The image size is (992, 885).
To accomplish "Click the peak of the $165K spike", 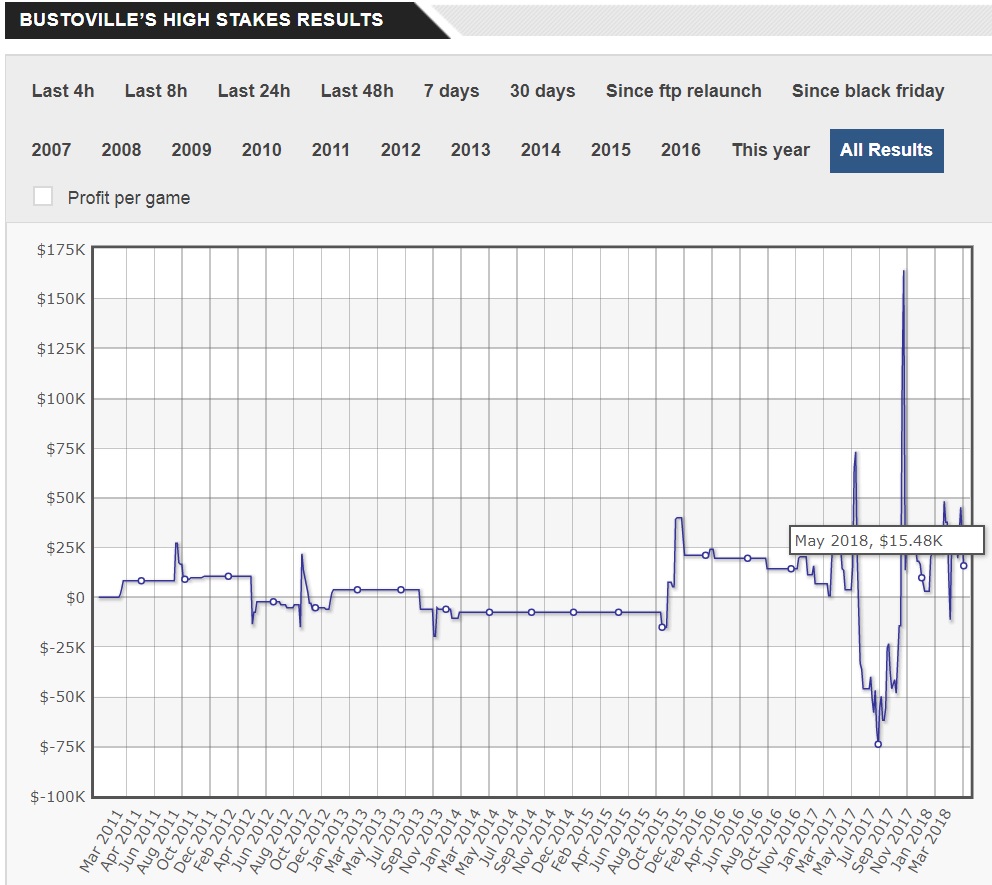I will click(x=904, y=271).
